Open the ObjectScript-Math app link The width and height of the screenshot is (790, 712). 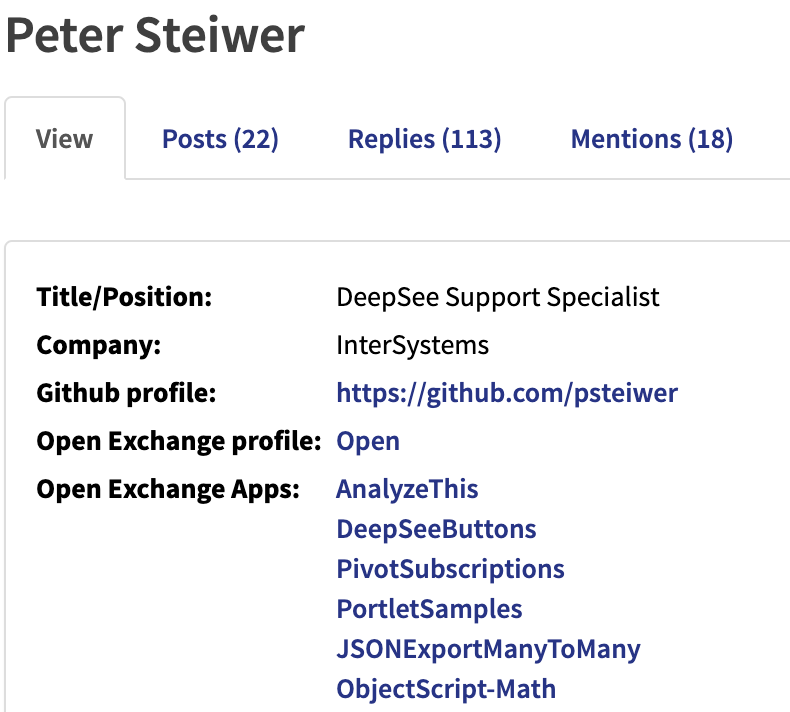tap(446, 689)
